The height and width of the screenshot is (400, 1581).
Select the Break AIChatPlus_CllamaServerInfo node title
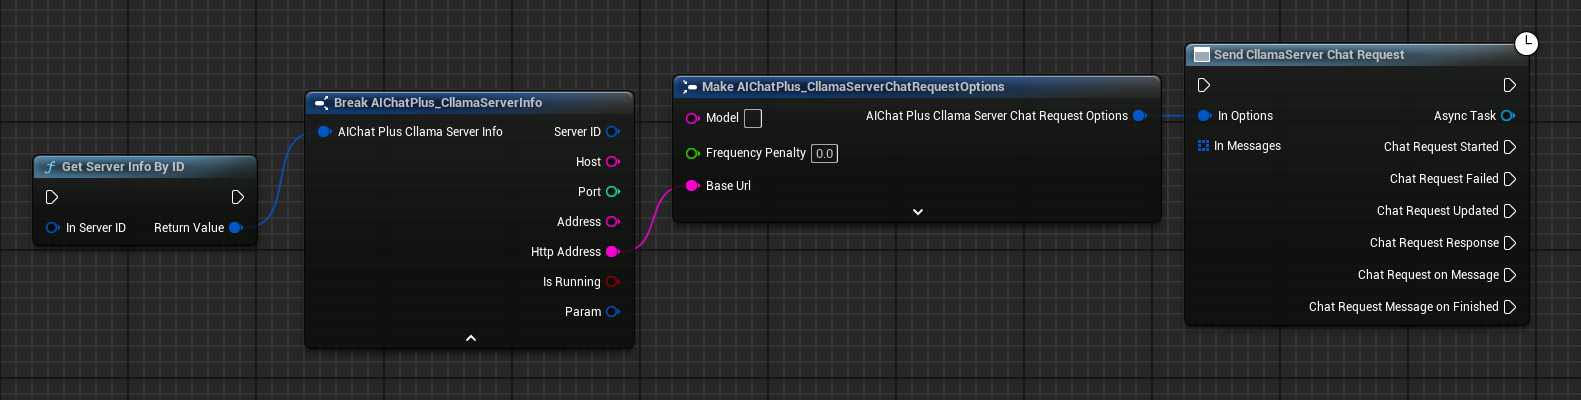(x=438, y=103)
